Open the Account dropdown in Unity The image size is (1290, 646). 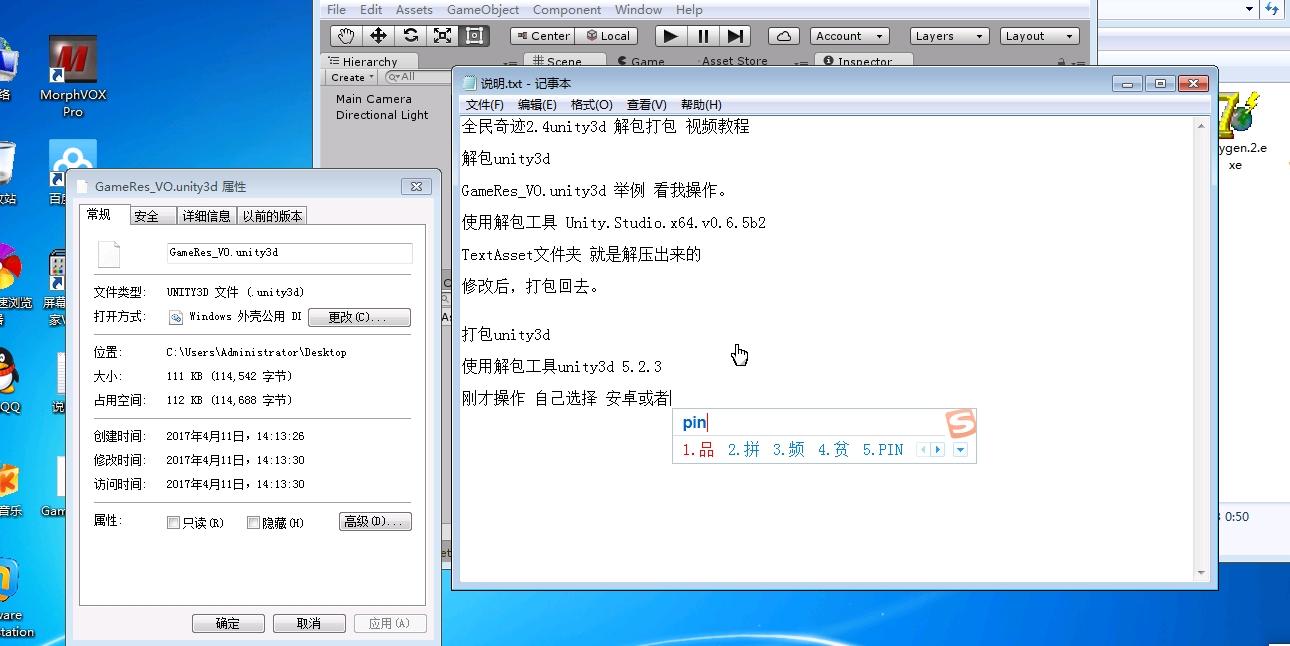pos(851,36)
